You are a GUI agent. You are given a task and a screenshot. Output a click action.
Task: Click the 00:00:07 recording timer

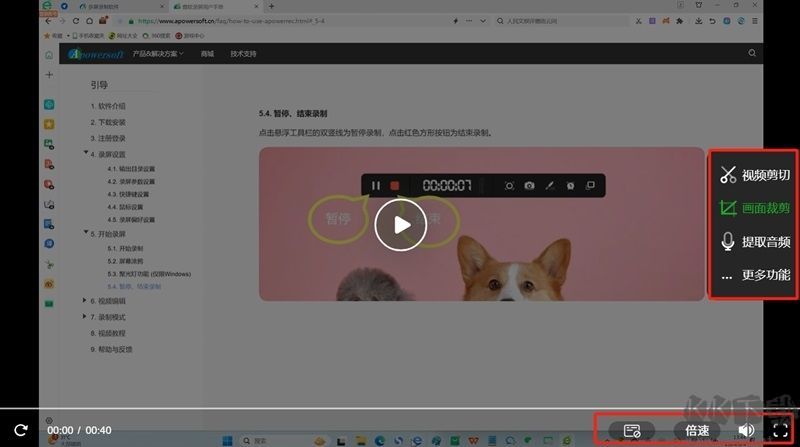447,186
